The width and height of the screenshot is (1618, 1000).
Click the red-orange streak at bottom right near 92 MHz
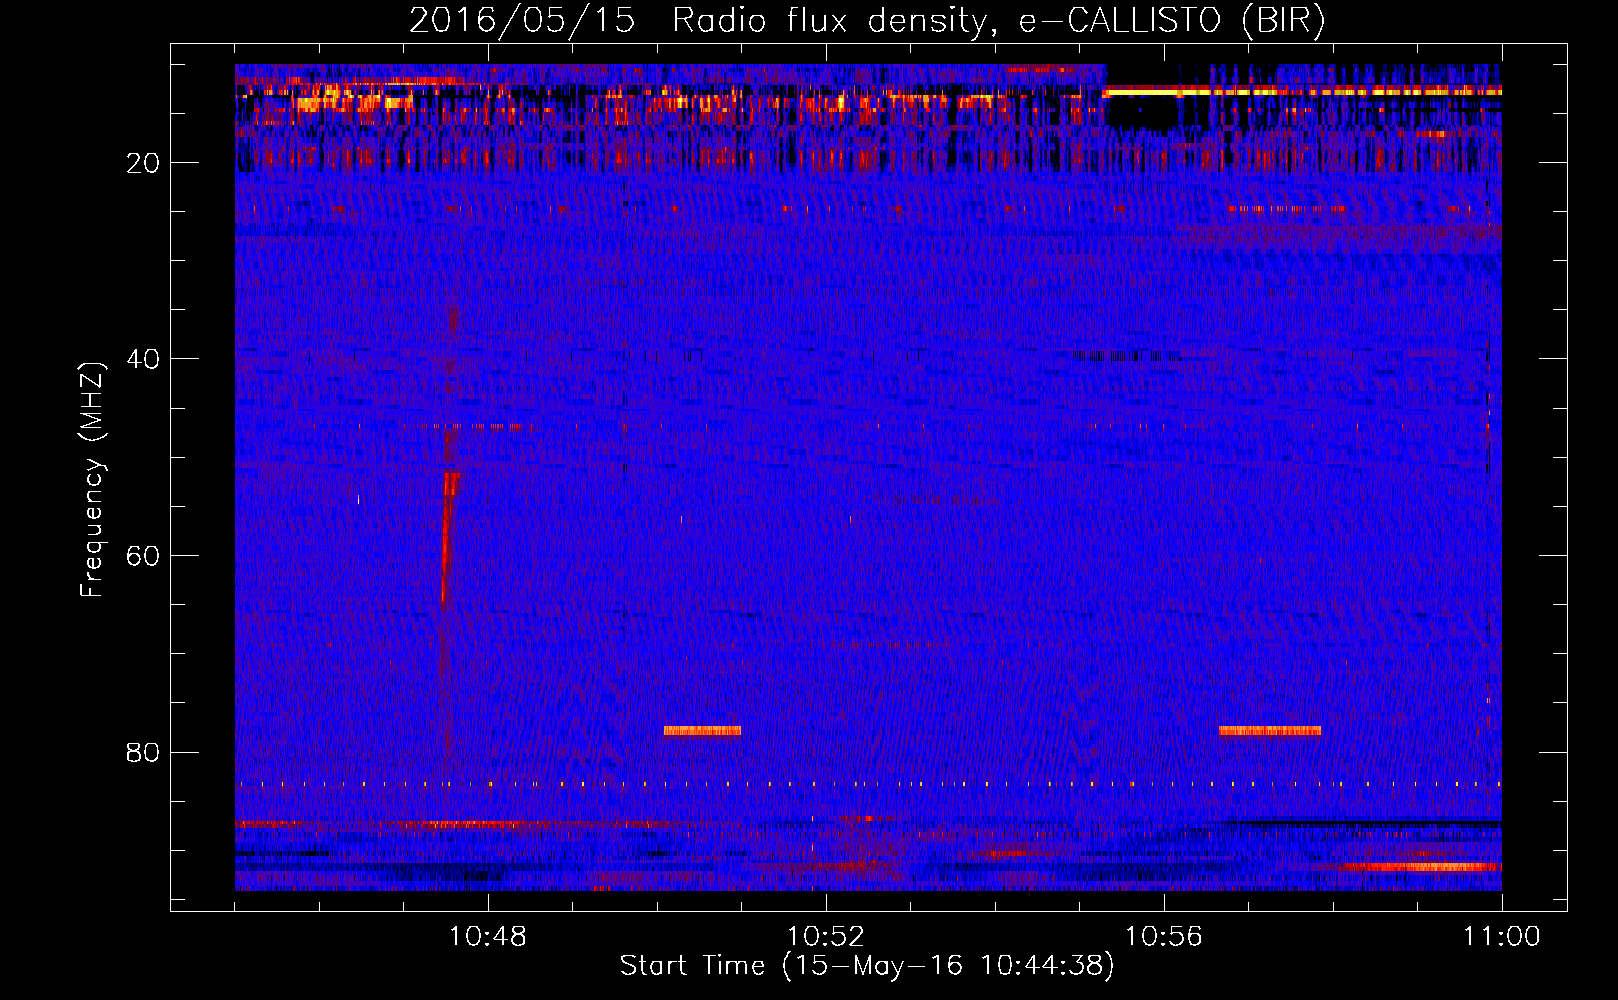1422,867
